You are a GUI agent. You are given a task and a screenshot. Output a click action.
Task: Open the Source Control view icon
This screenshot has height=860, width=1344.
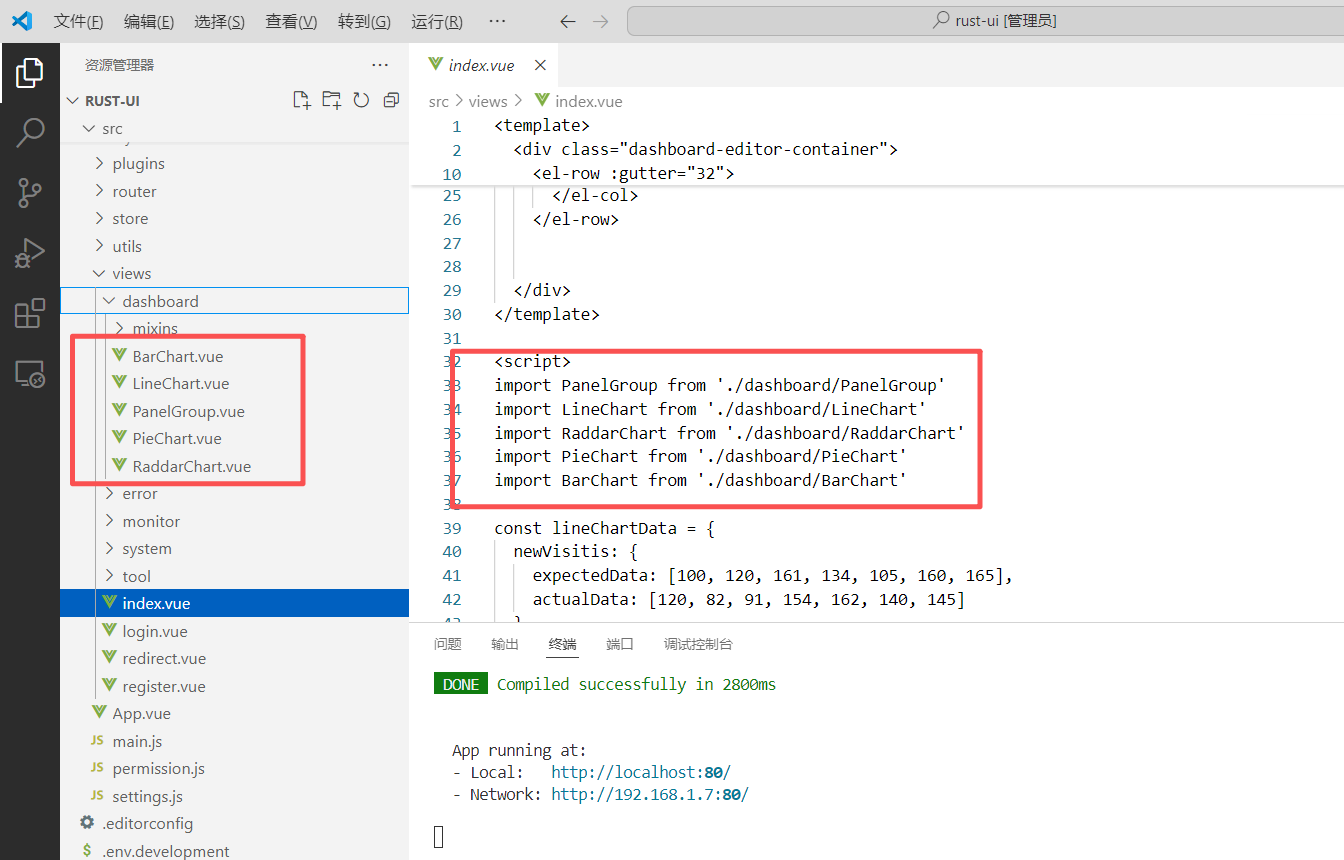point(30,193)
